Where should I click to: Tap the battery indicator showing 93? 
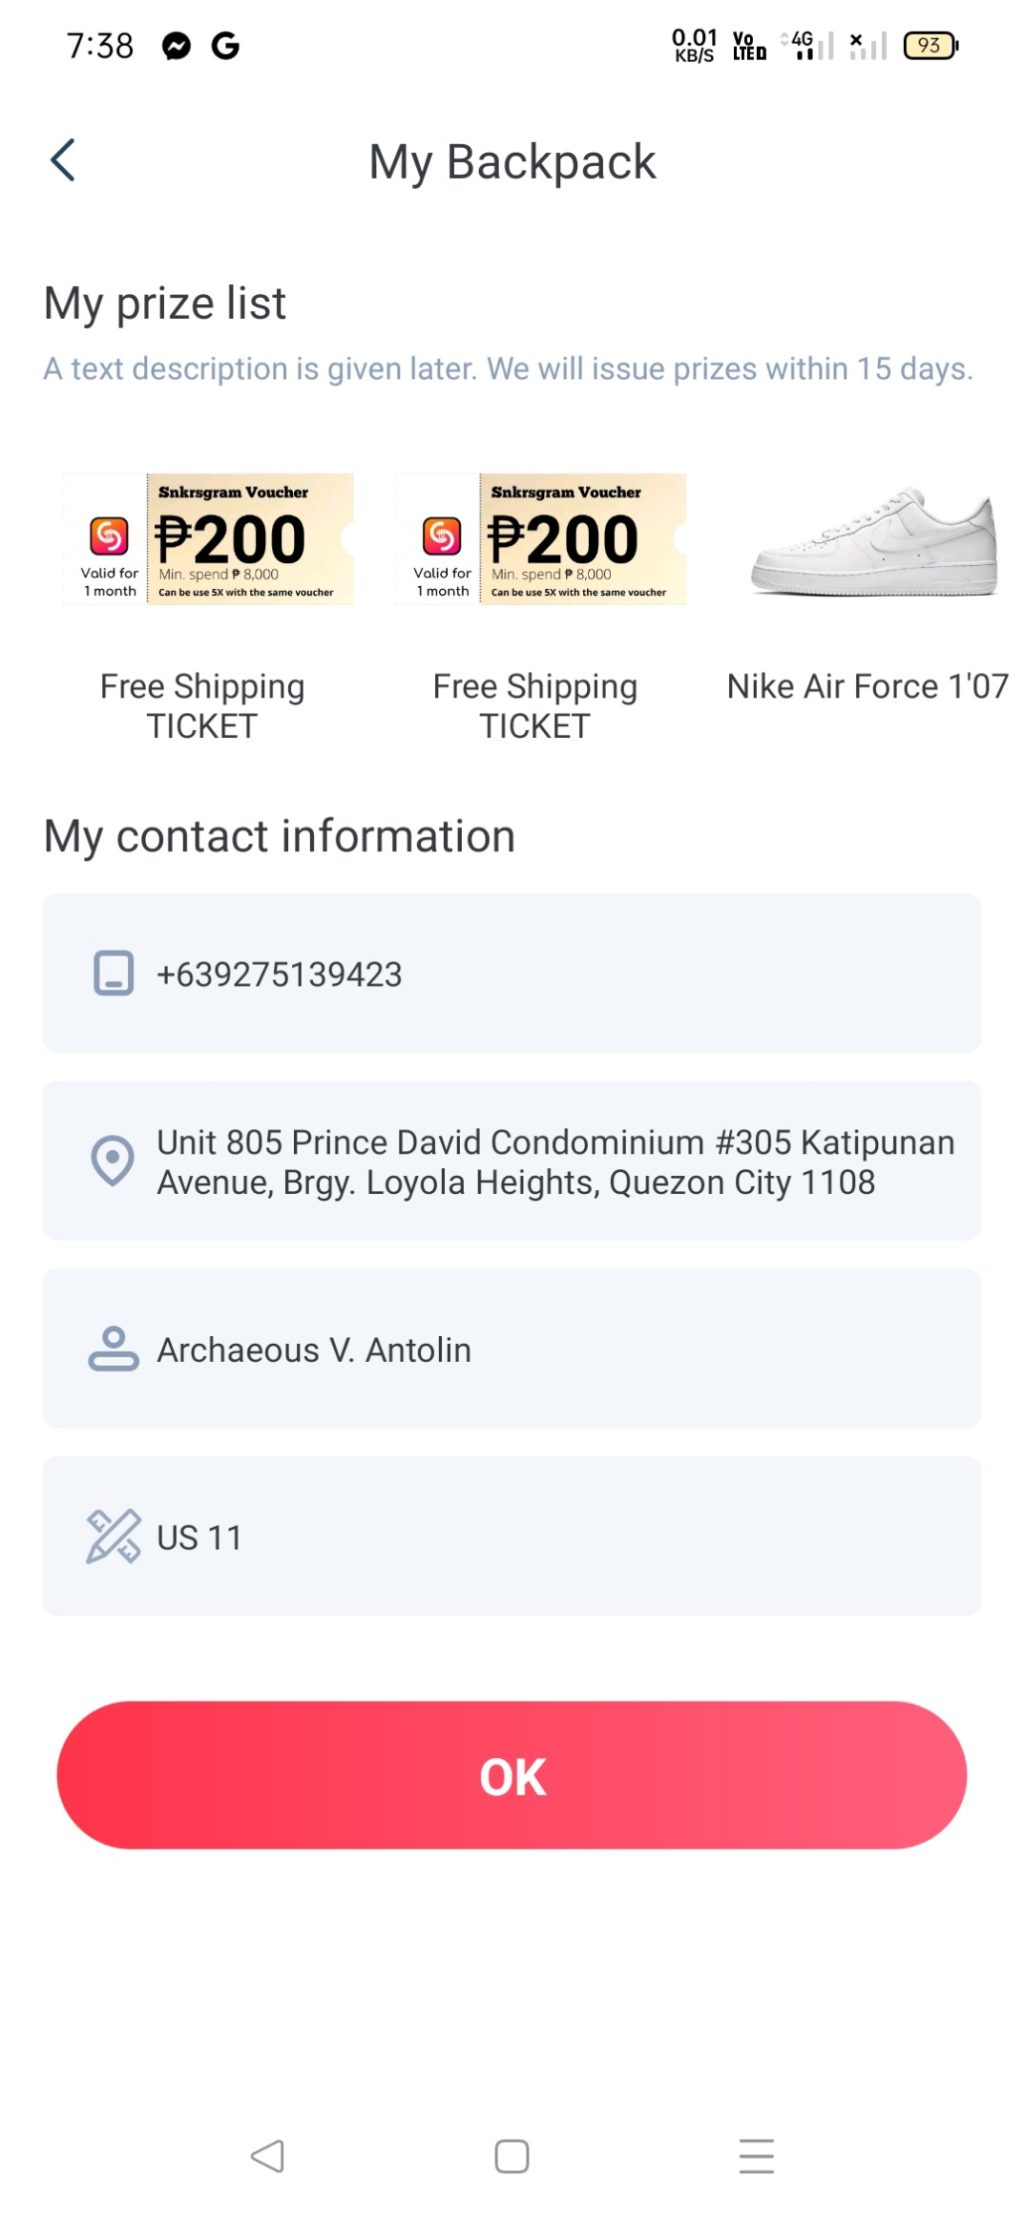point(930,46)
